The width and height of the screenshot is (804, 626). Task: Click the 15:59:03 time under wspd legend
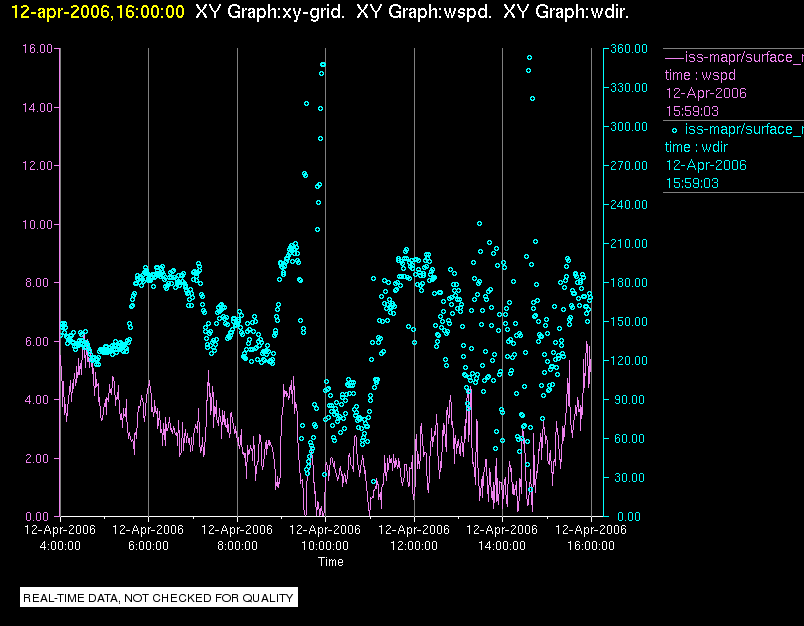click(x=692, y=111)
